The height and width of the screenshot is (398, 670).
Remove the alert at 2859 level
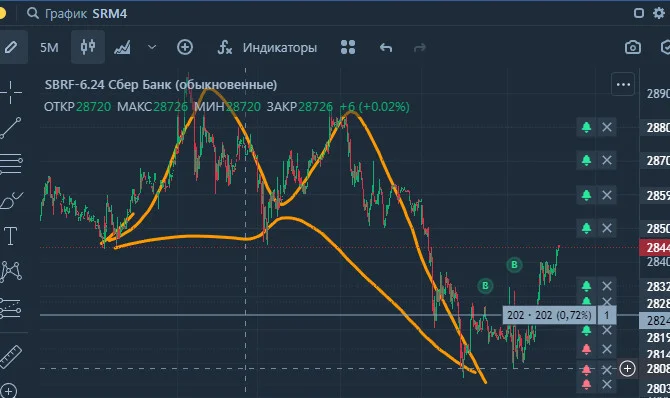click(607, 195)
